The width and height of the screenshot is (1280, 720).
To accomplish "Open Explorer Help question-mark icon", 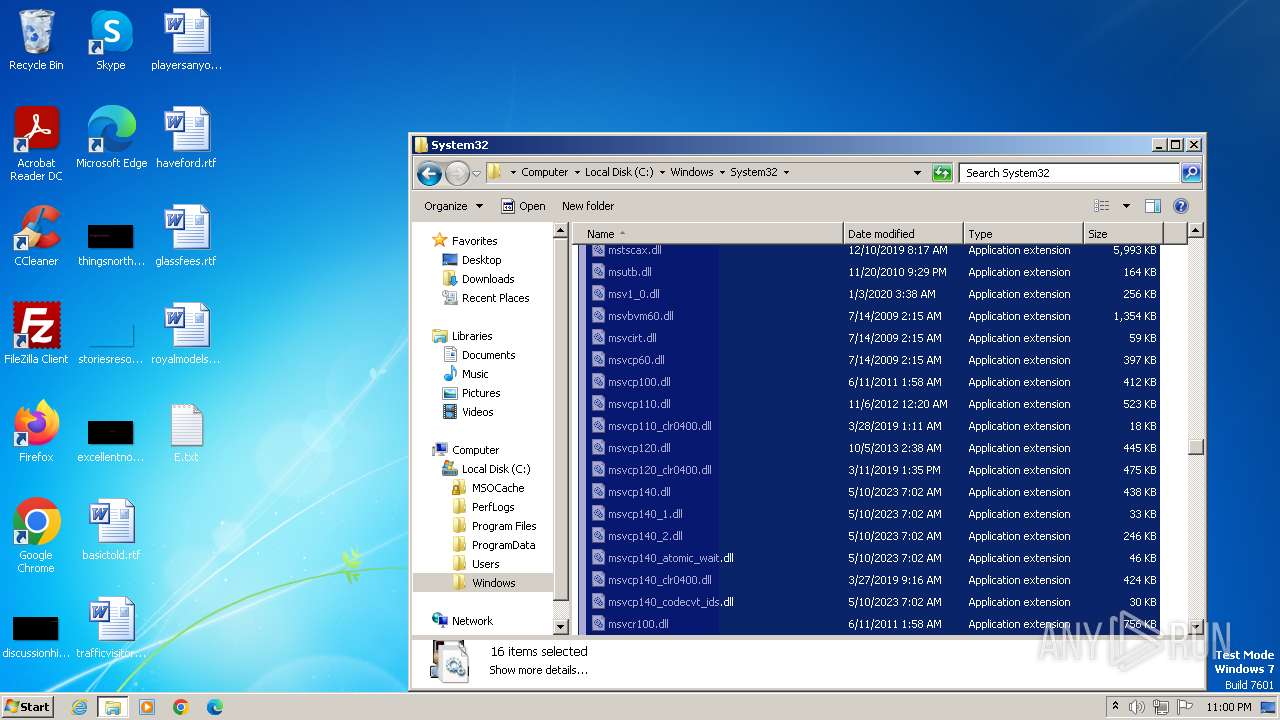I will pos(1181,206).
